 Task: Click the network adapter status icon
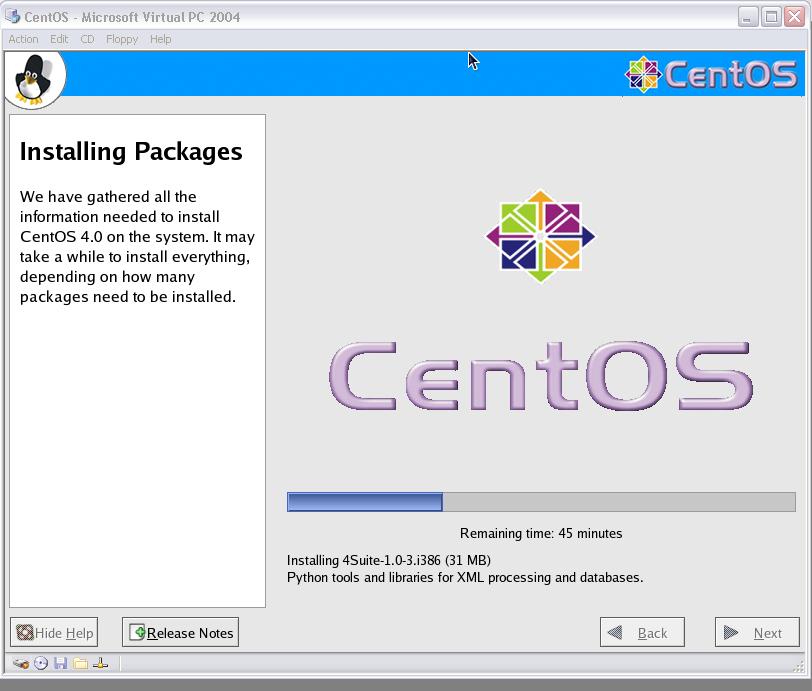100,663
